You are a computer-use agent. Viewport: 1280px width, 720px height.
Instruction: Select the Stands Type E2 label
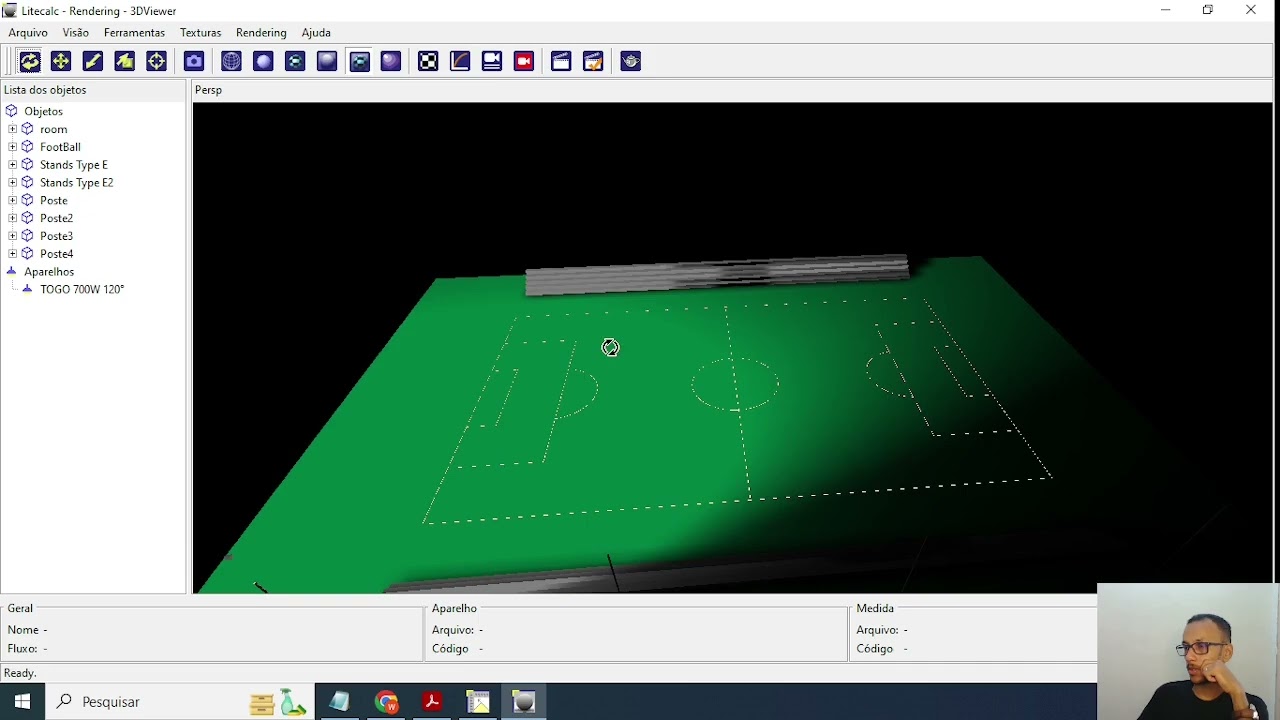(77, 183)
